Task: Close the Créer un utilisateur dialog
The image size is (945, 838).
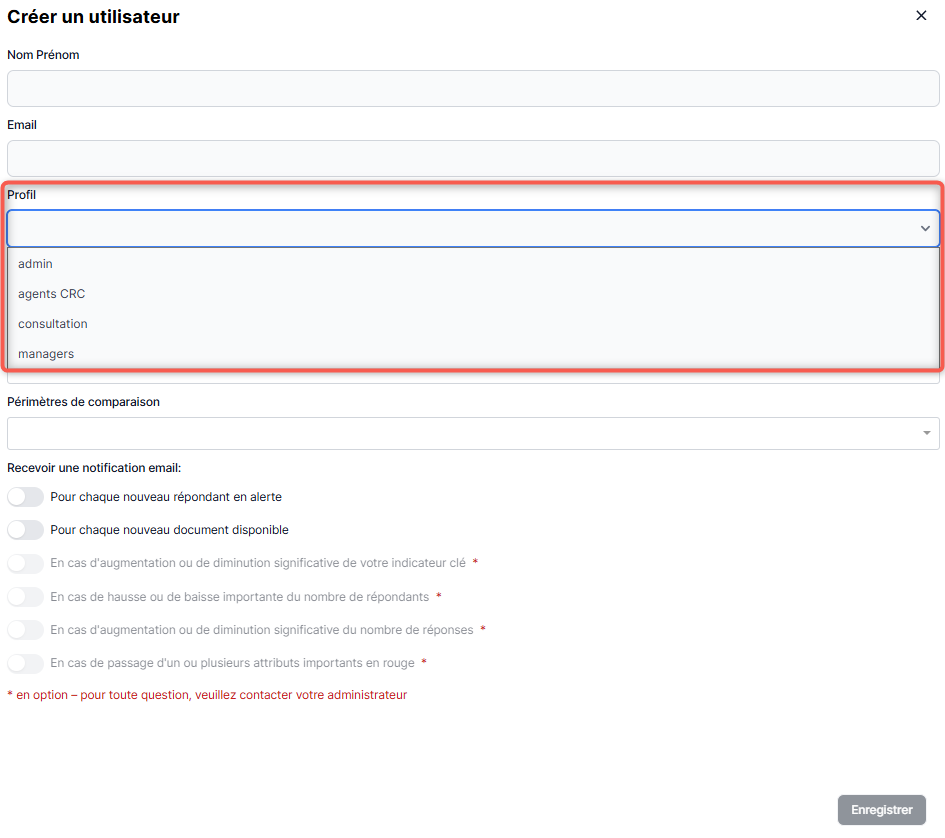Action: [921, 16]
